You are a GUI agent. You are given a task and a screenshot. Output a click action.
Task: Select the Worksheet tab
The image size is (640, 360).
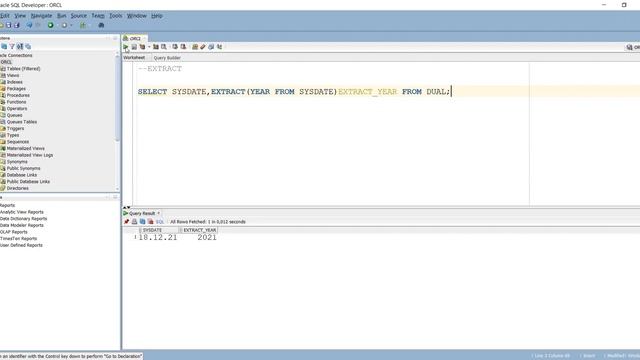pyautogui.click(x=134, y=58)
